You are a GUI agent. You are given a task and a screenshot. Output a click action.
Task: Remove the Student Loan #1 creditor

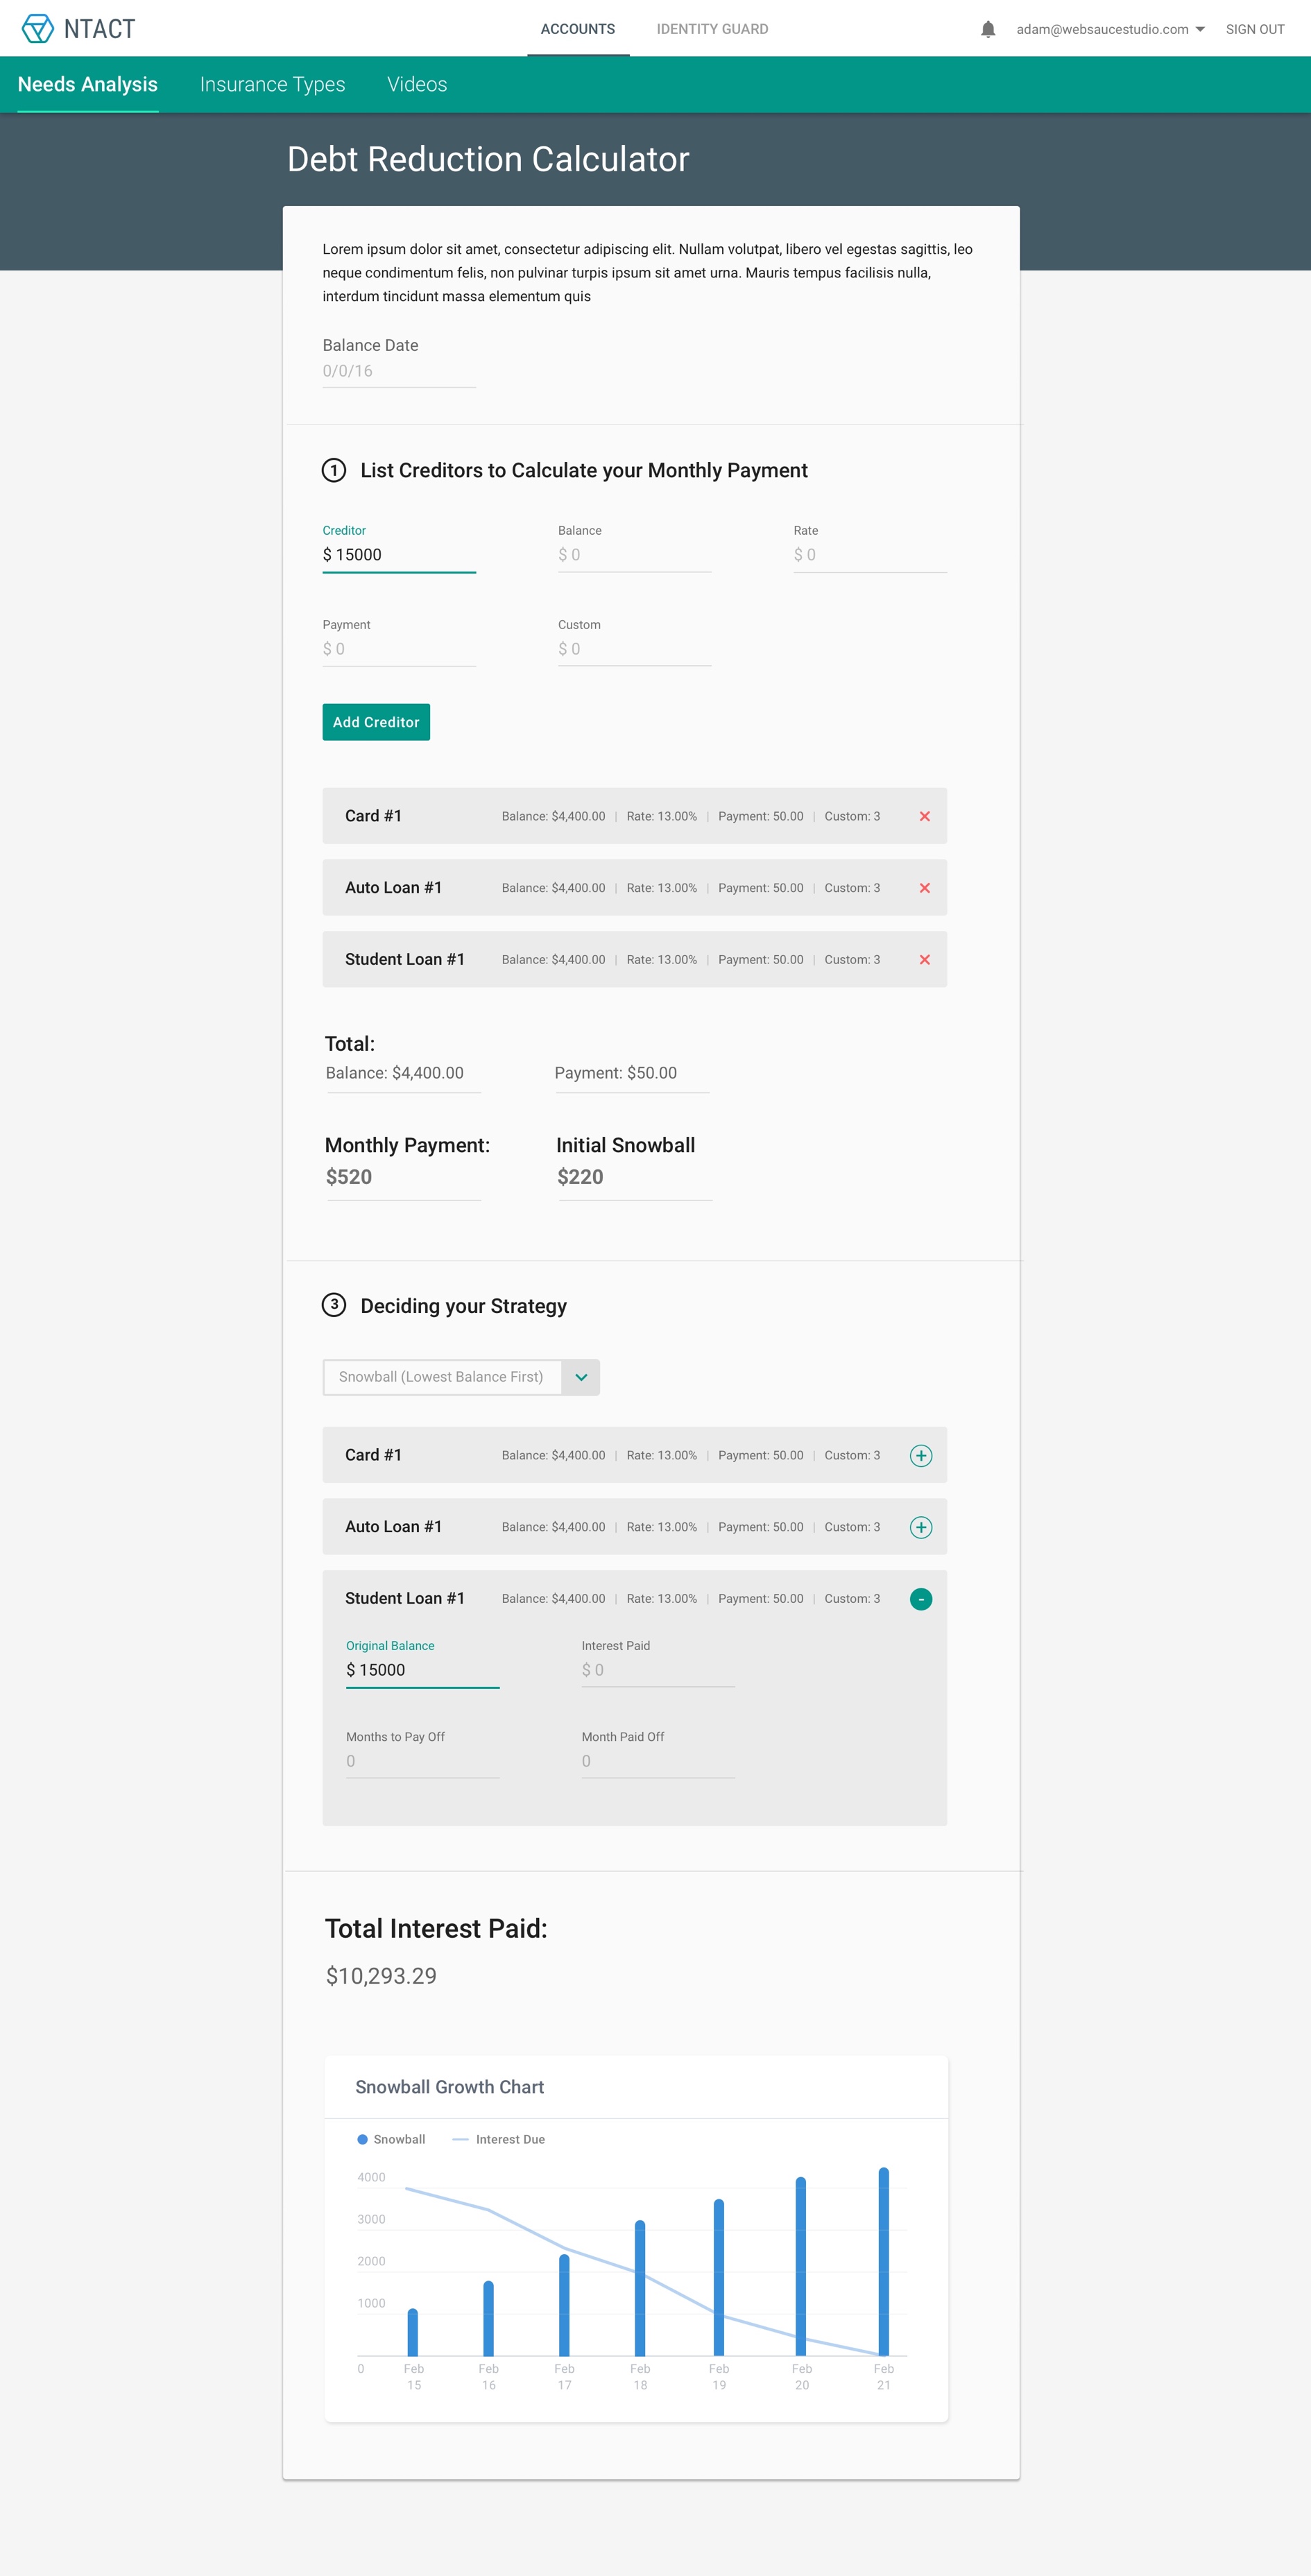click(x=924, y=960)
